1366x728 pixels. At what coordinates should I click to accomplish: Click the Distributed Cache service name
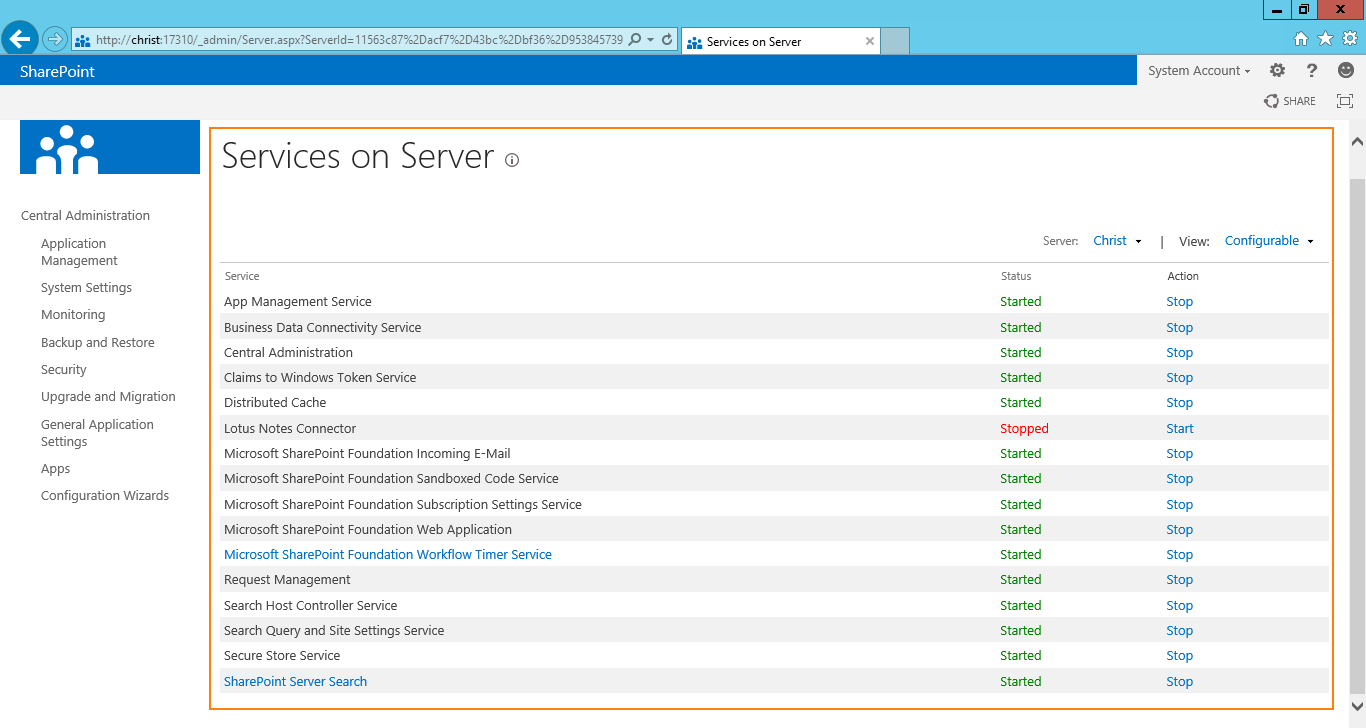pyautogui.click(x=275, y=402)
